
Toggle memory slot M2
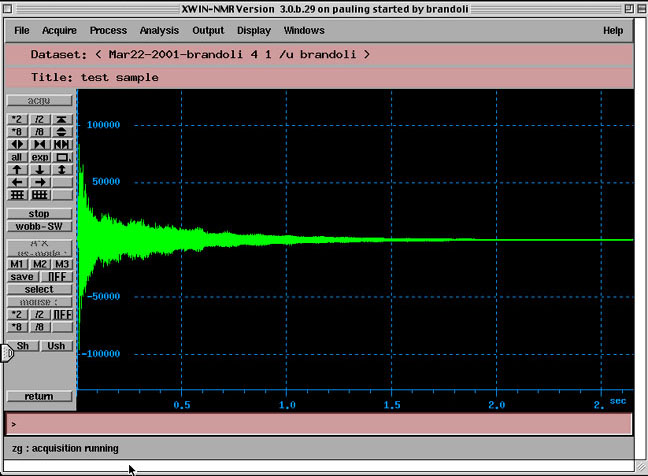tap(40, 264)
